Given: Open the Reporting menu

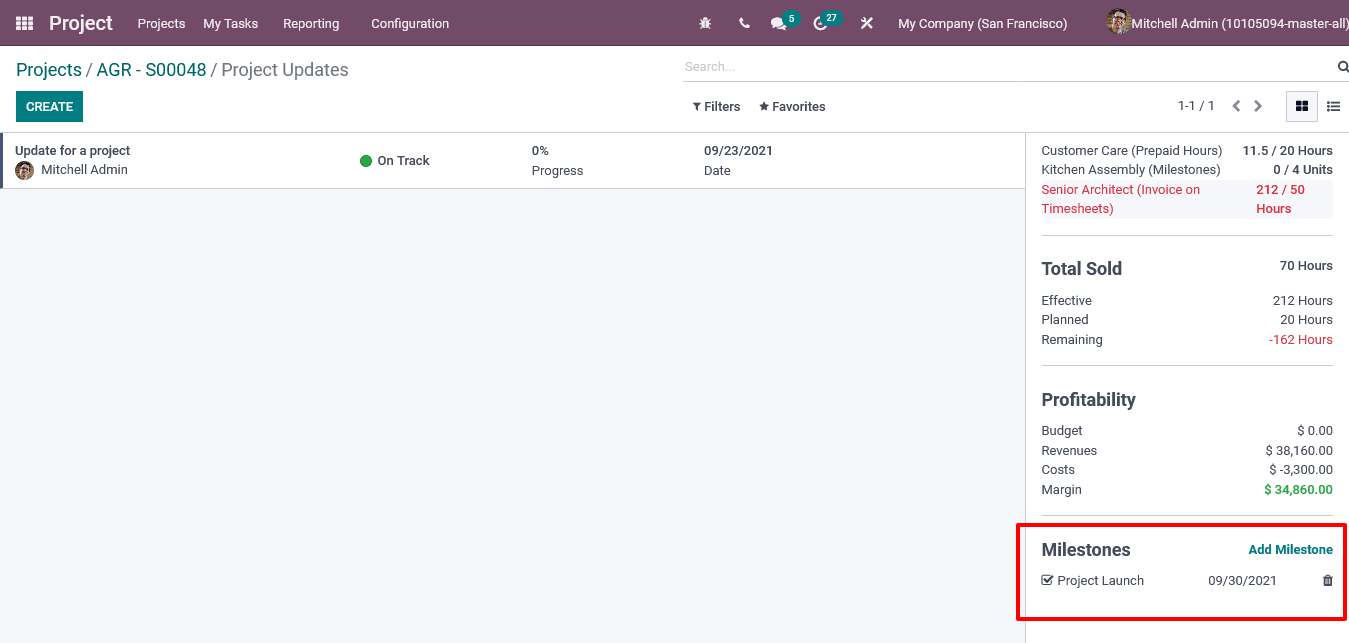Looking at the screenshot, I should pos(311,23).
